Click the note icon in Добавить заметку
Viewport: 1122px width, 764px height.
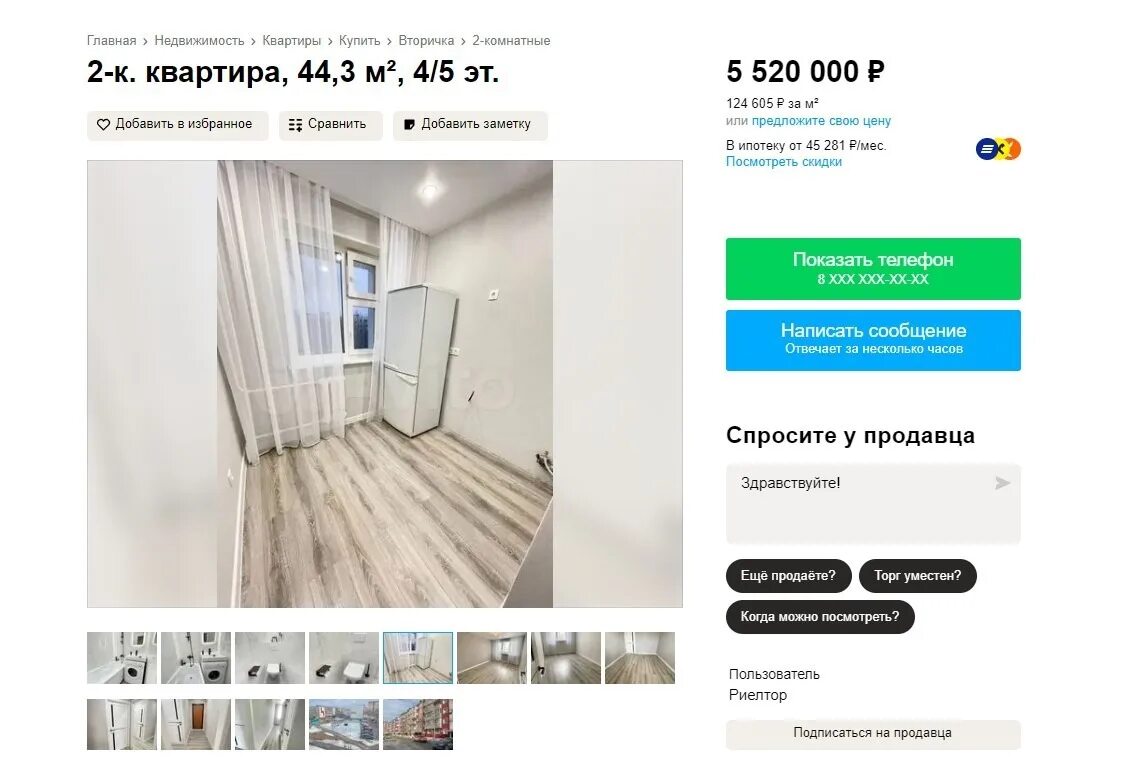(x=409, y=124)
